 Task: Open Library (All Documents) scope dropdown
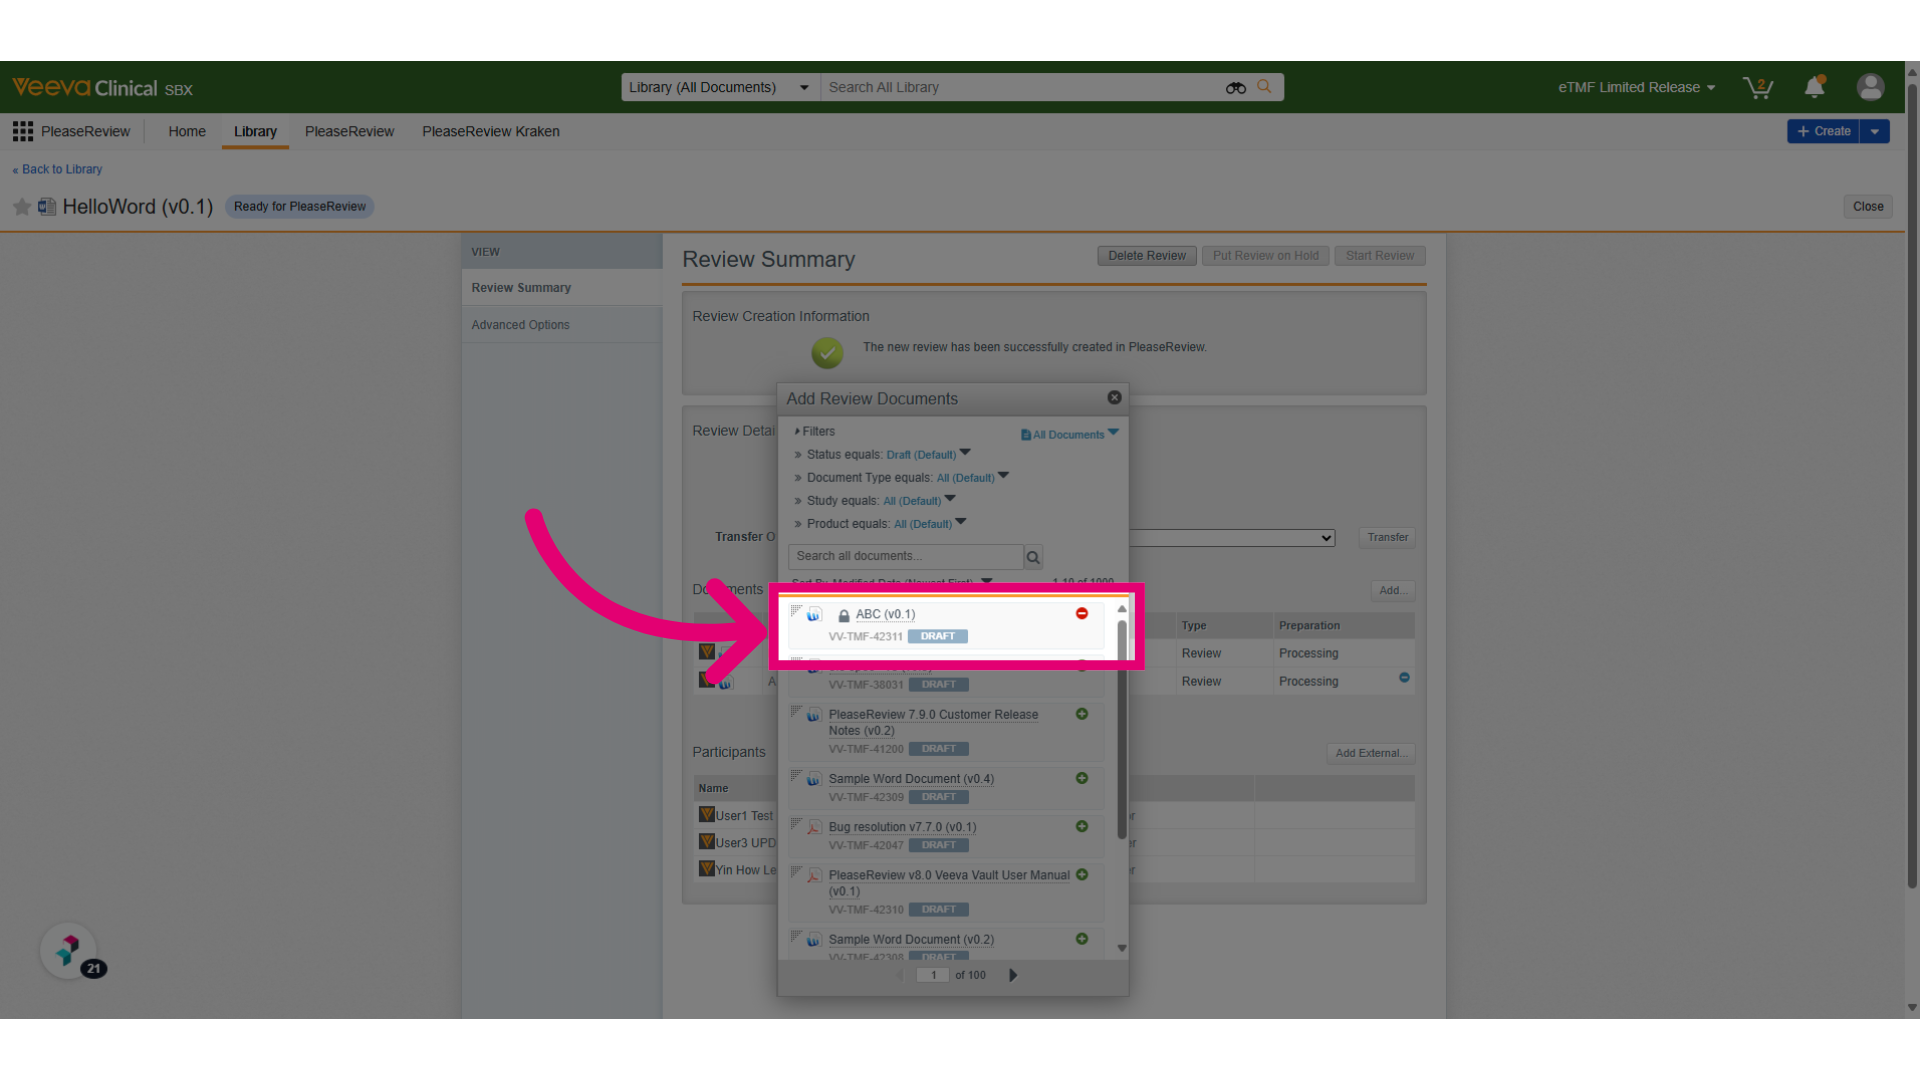pyautogui.click(x=720, y=87)
